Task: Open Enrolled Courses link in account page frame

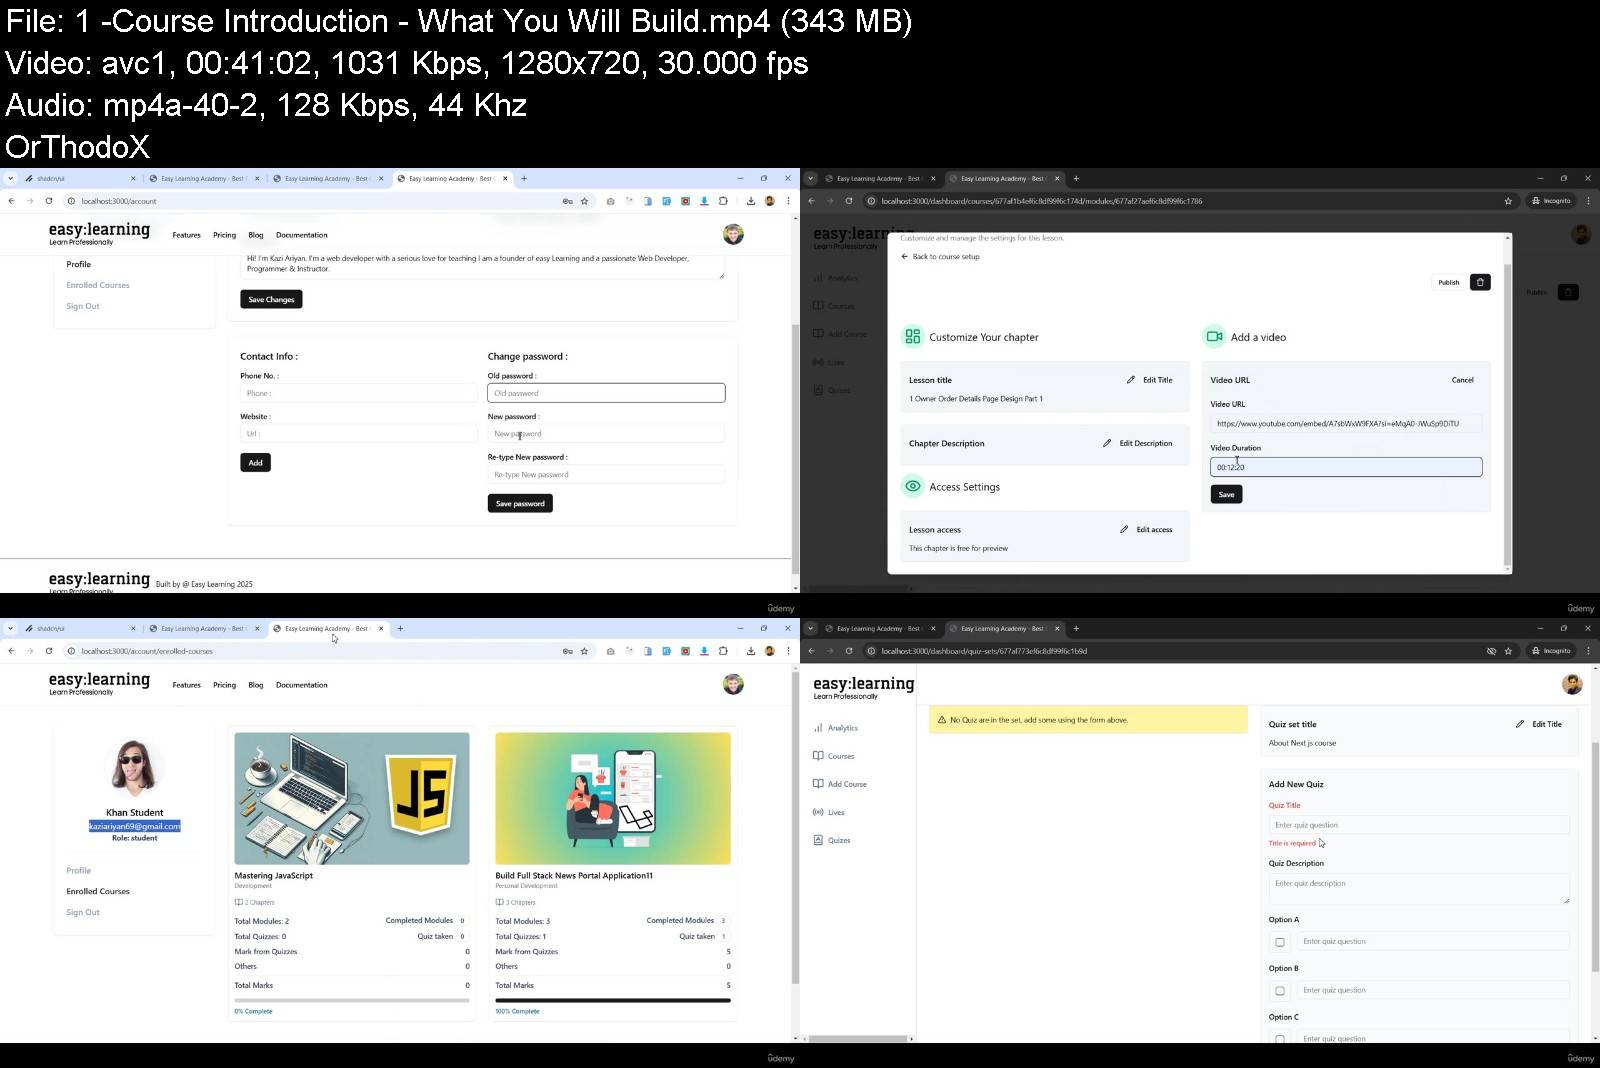Action: (x=98, y=285)
